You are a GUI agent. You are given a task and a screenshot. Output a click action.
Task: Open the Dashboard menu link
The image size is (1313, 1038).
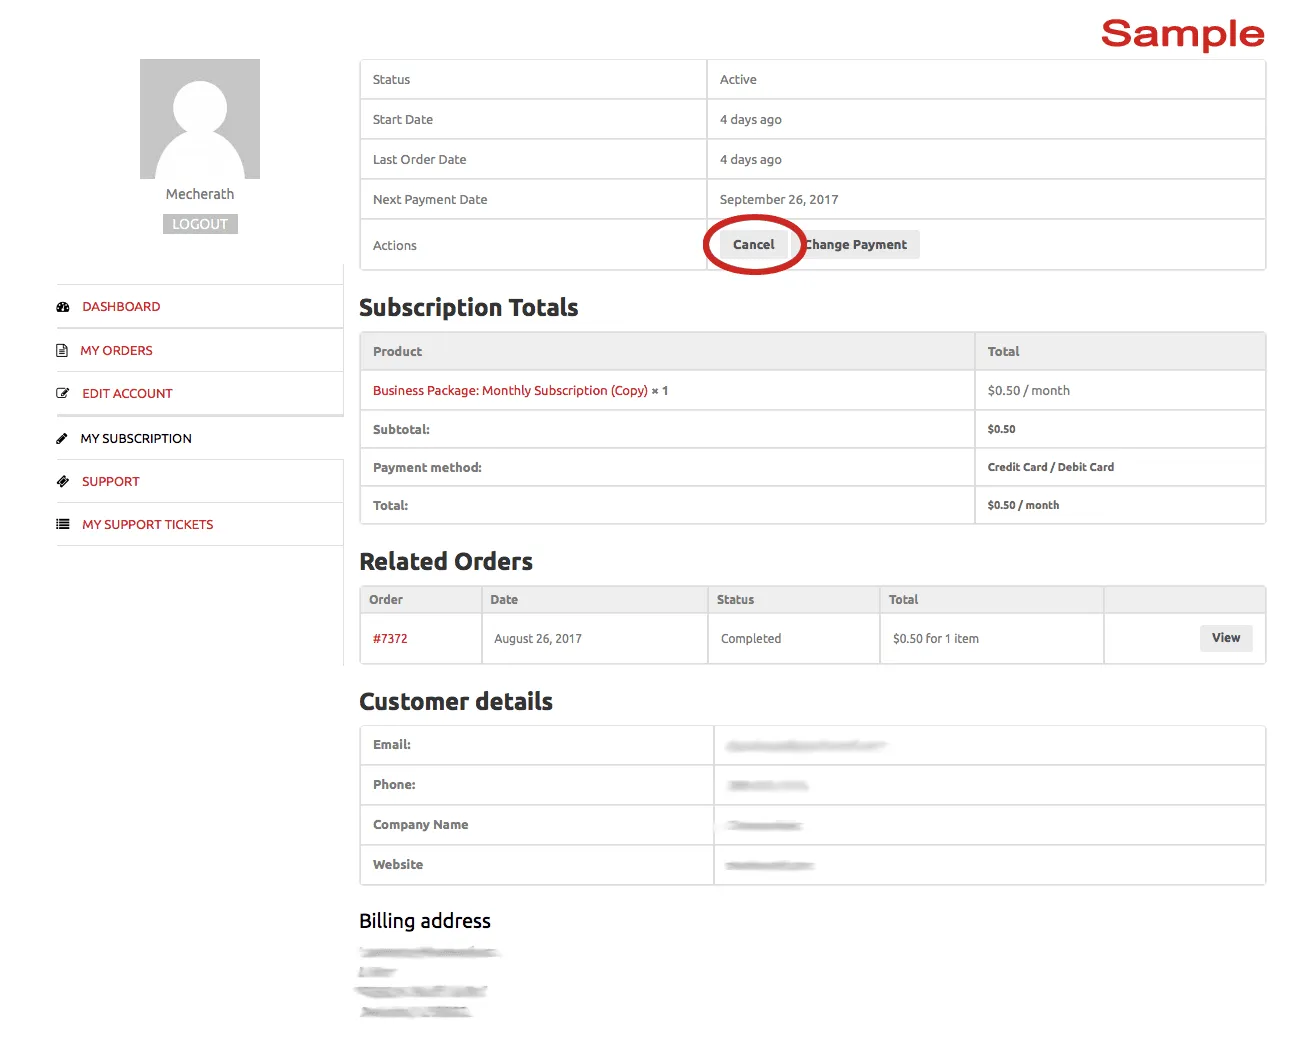tap(121, 307)
